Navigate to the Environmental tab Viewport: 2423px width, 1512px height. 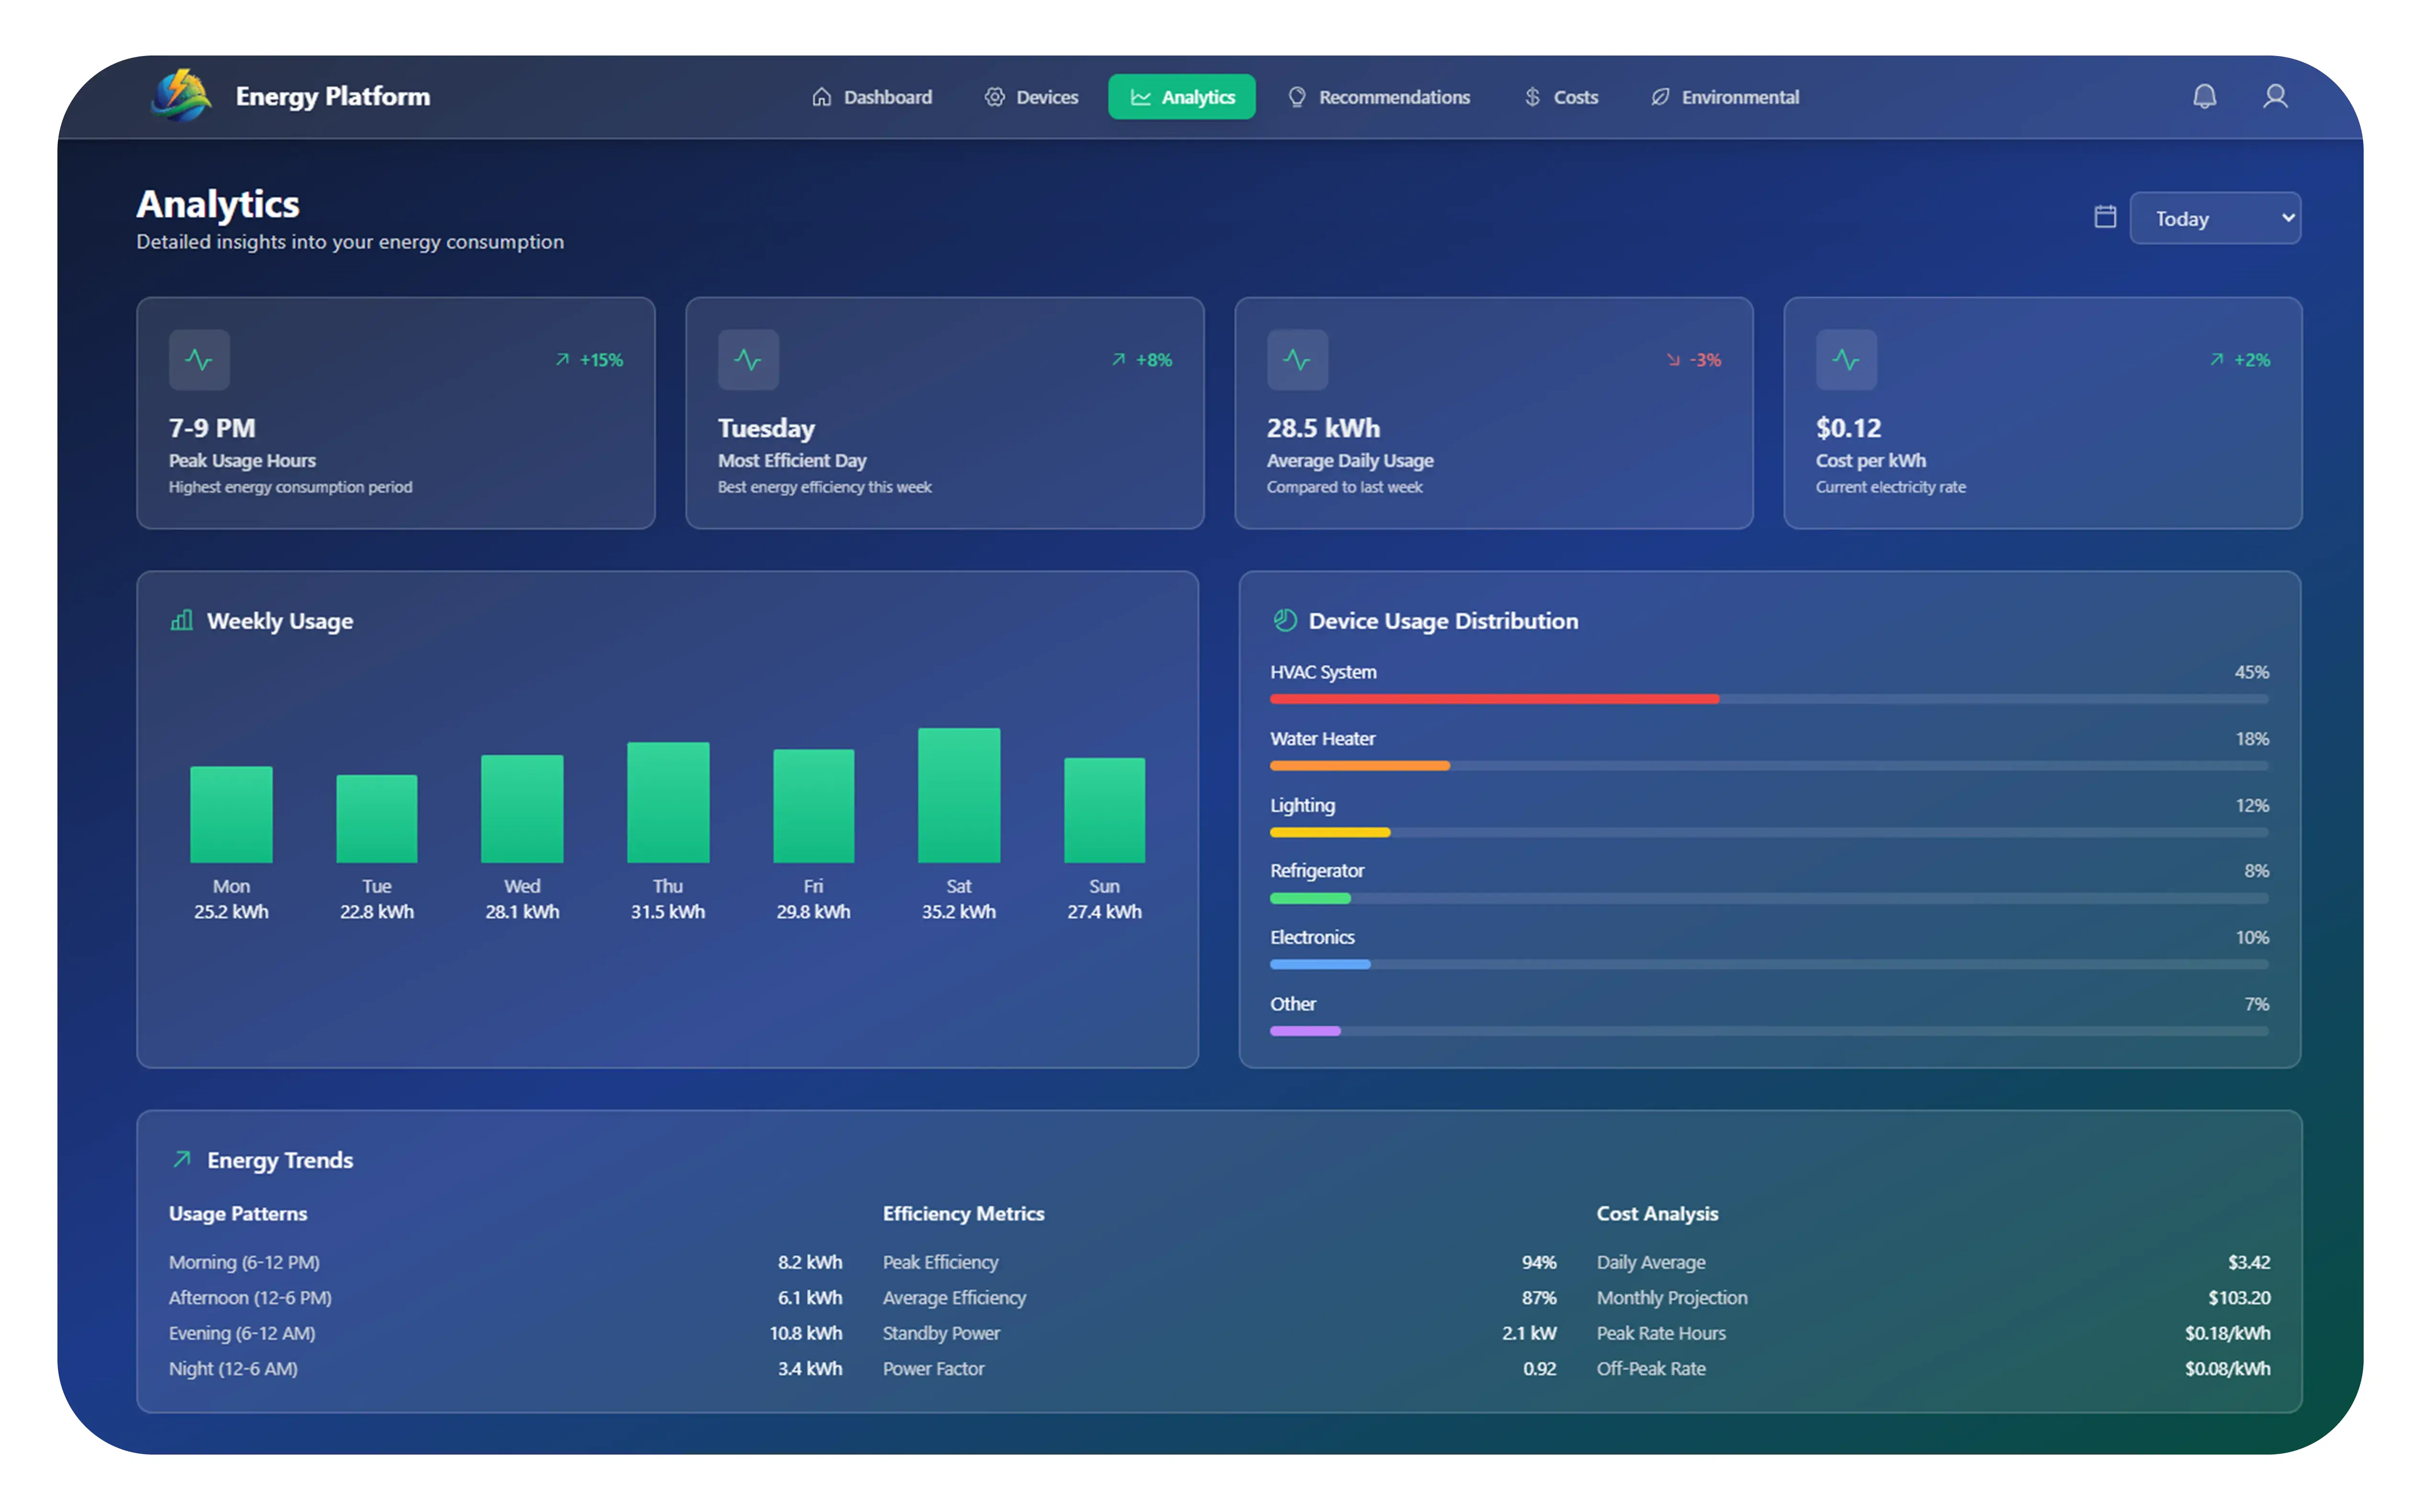pyautogui.click(x=1724, y=97)
